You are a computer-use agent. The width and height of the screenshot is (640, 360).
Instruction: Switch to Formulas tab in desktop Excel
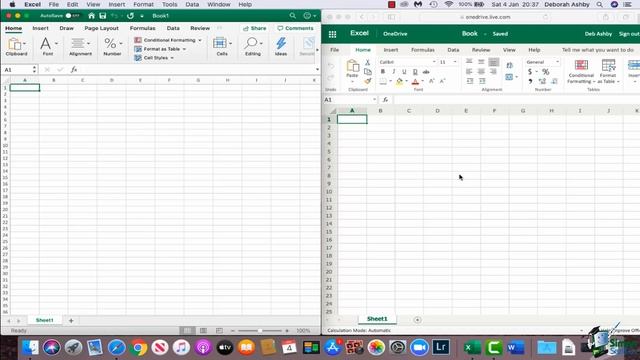(x=142, y=28)
